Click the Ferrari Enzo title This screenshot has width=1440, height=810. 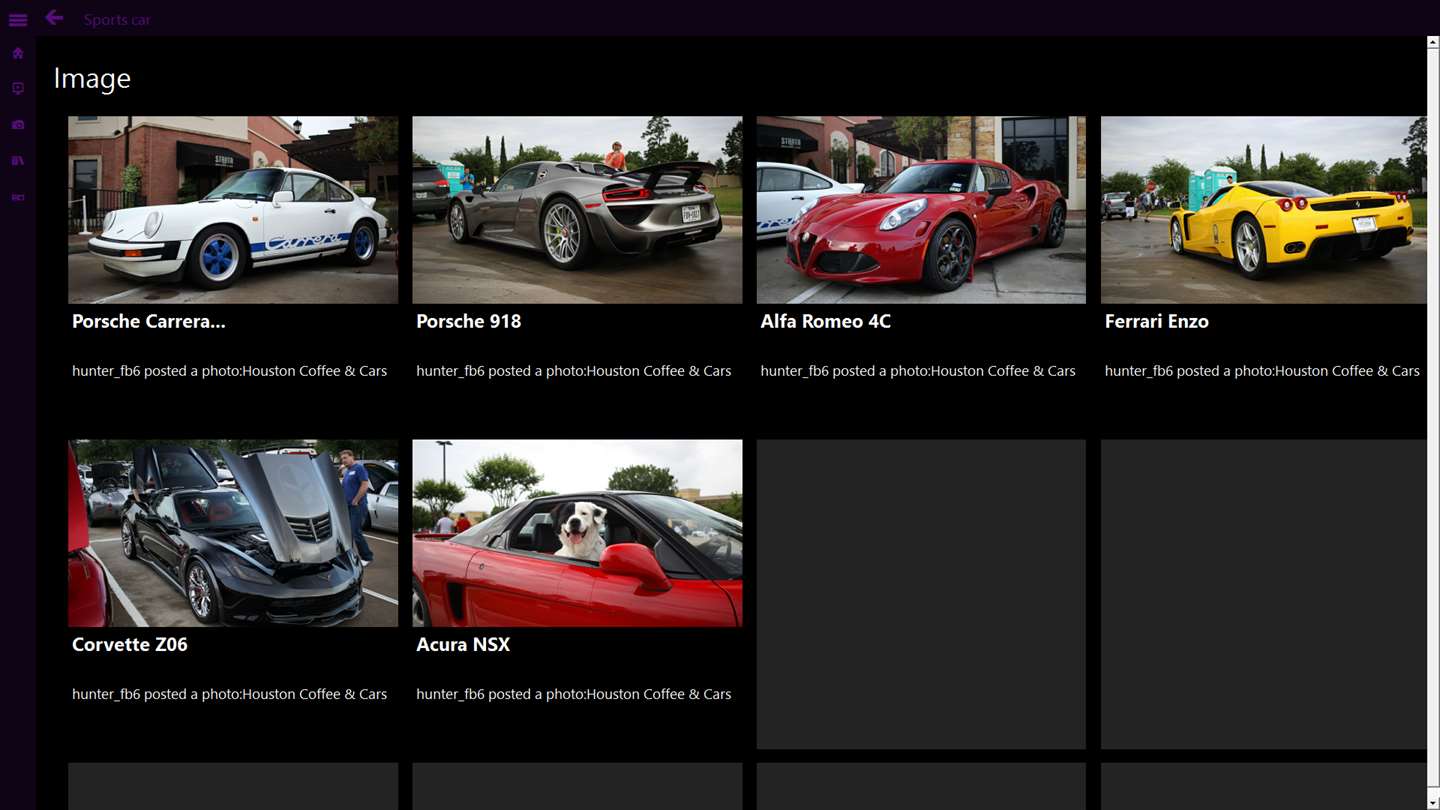[x=1156, y=321]
